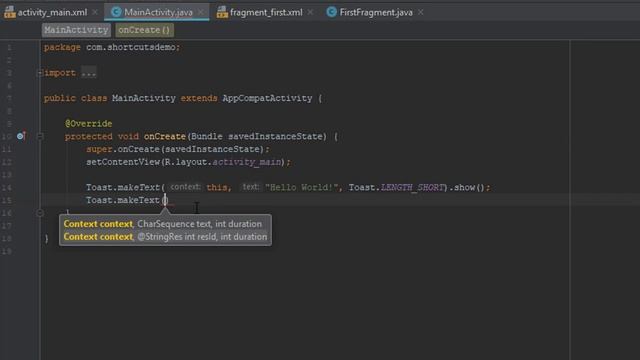This screenshot has width=640, height=360.
Task: Click the onCreate() breadcrumb
Action: coord(144,30)
